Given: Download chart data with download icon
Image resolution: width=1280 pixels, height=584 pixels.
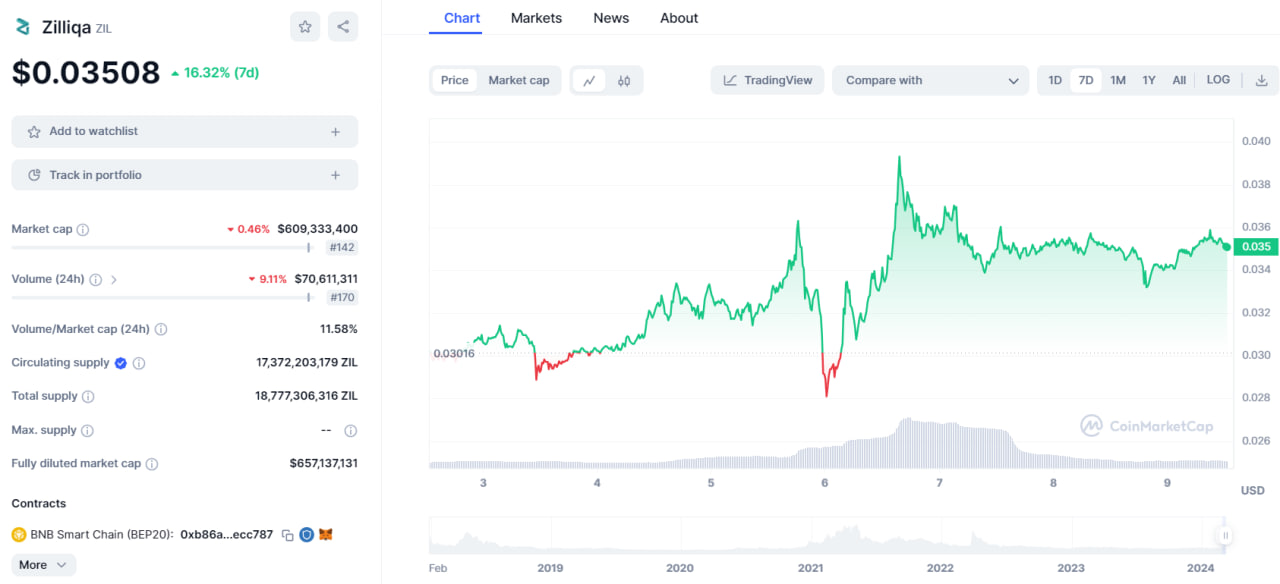Looking at the screenshot, I should point(1261,80).
